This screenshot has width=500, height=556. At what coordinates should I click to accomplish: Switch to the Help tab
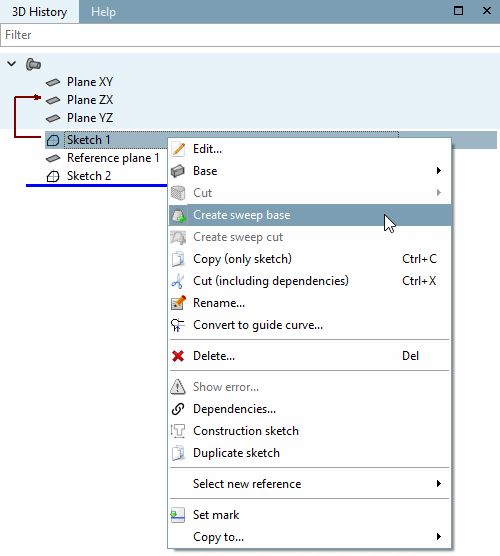[x=103, y=12]
